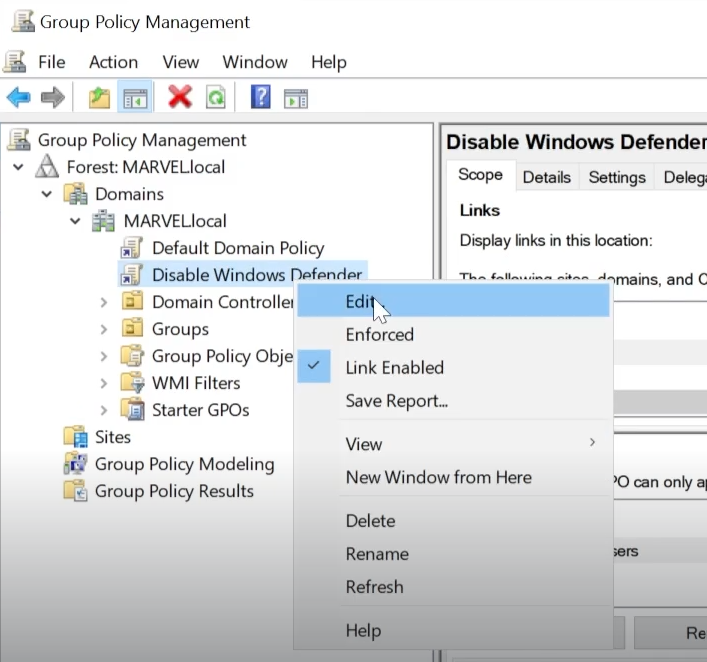Open the View submenu arrow in context menu
707x662 pixels.
tap(592, 442)
